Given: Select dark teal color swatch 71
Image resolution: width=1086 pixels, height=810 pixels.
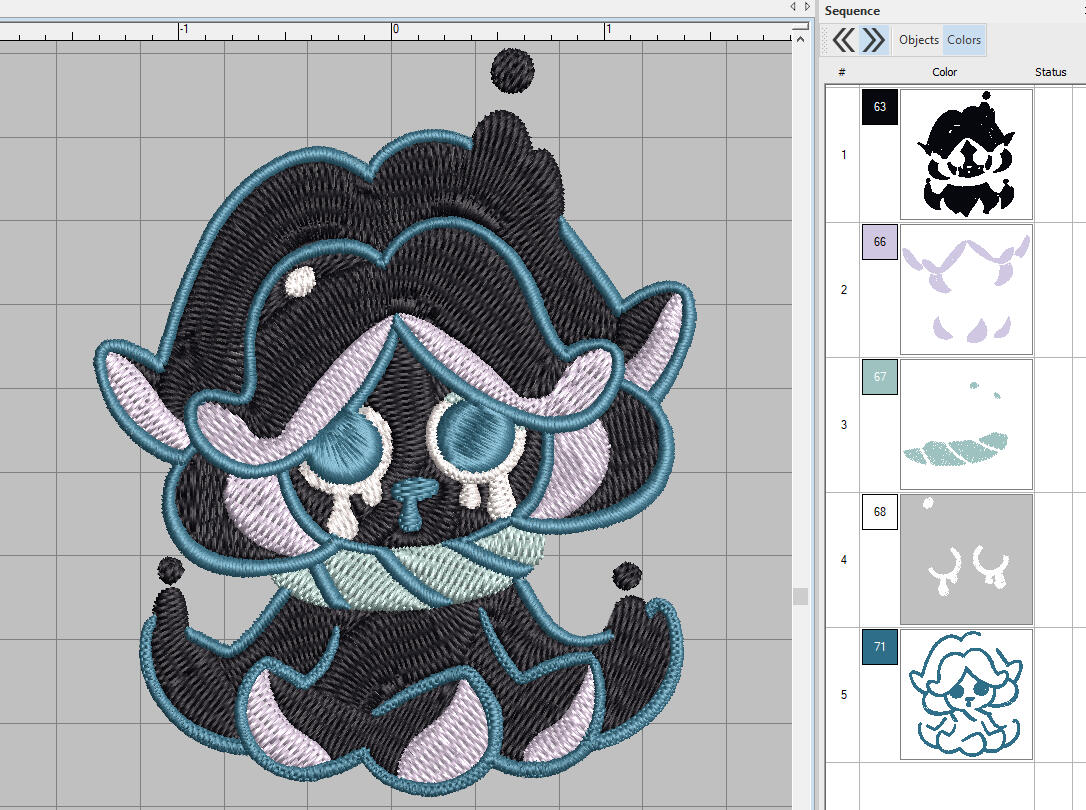Looking at the screenshot, I should pyautogui.click(x=880, y=647).
